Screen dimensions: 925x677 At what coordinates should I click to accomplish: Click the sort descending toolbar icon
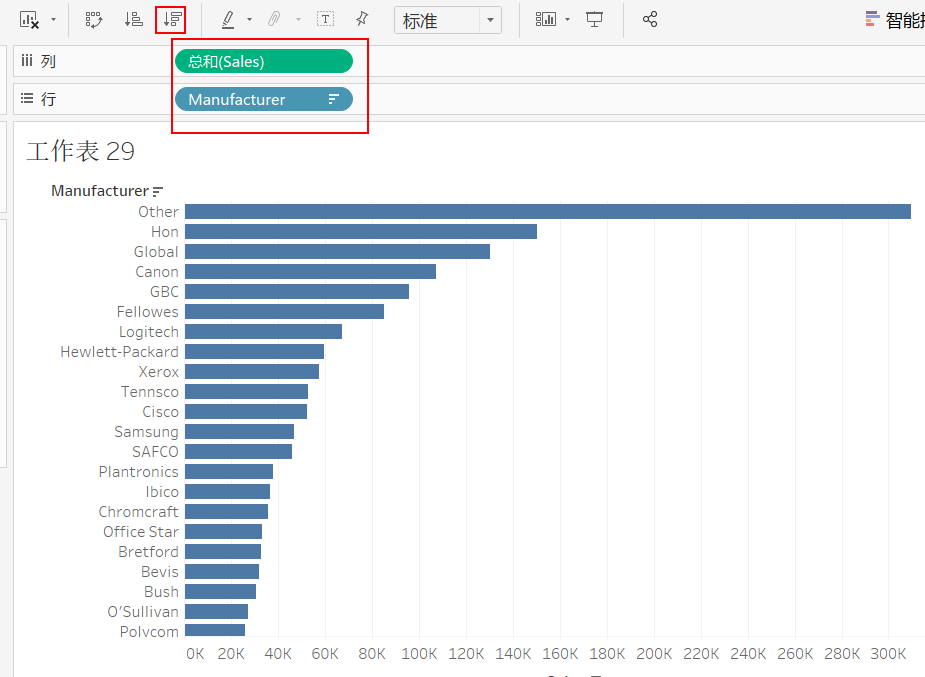171,19
